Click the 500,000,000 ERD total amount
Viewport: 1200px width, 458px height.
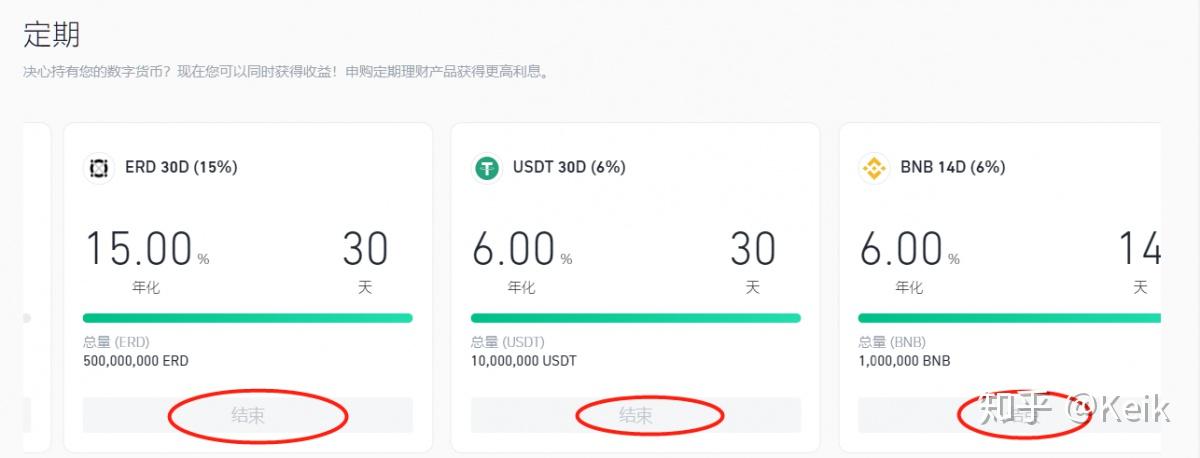[136, 361]
